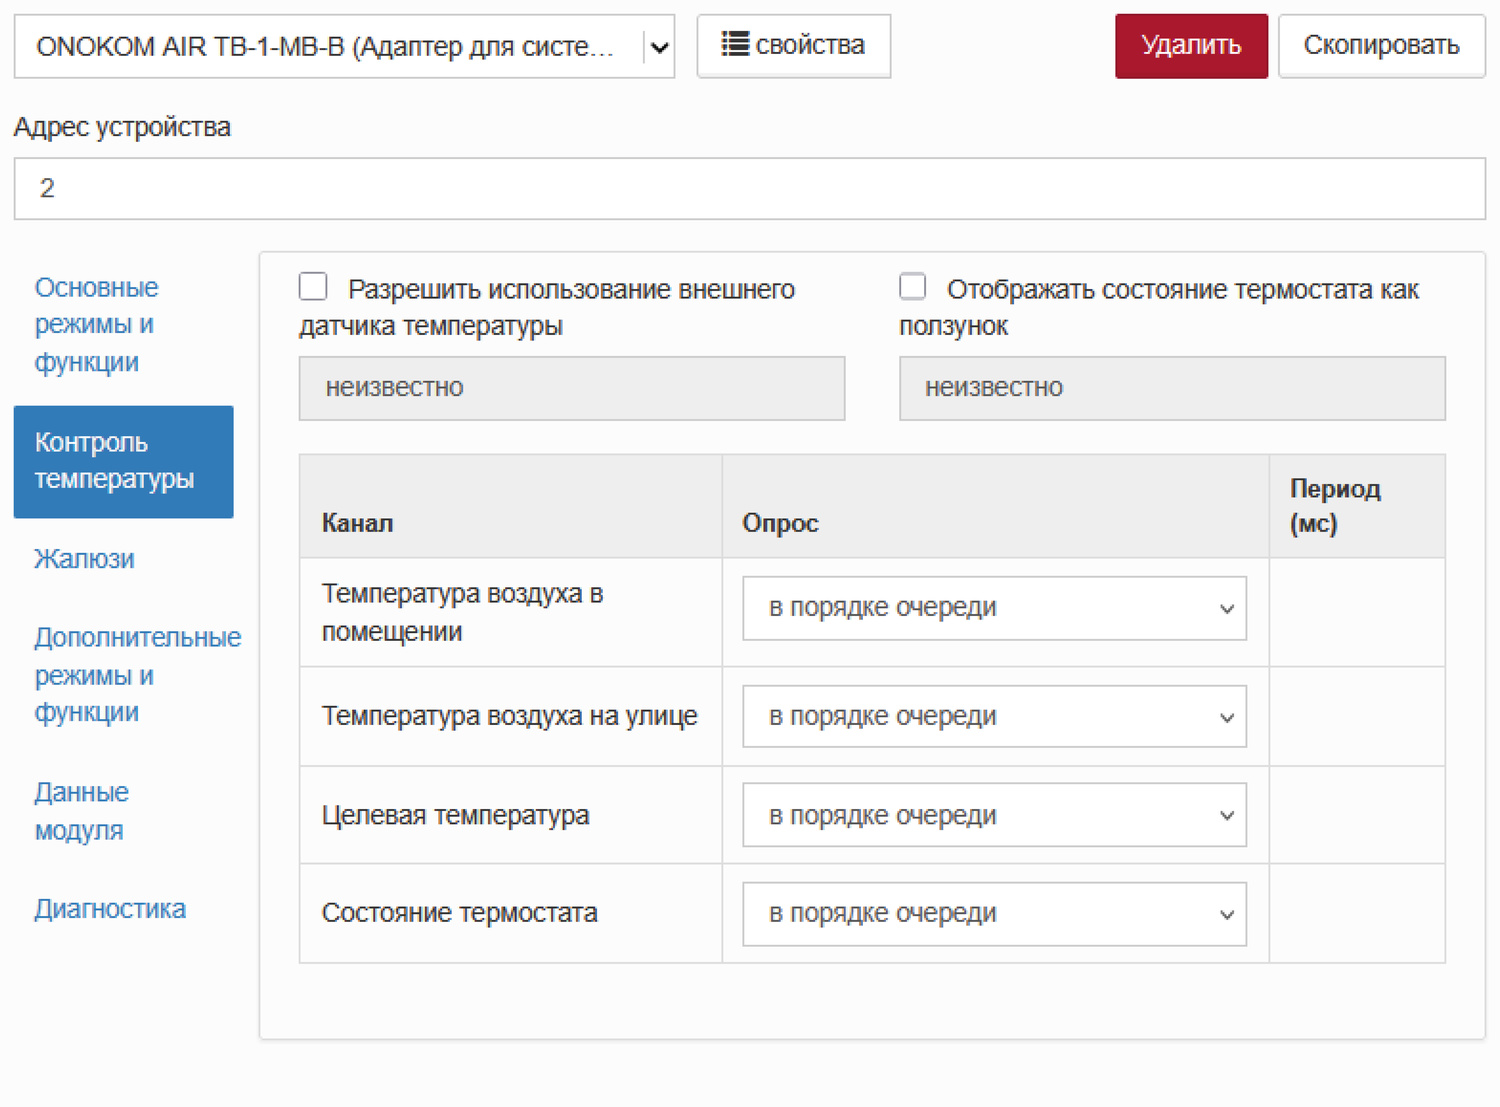The image size is (1500, 1107).
Task: Toggle thermostat state as slider checkbox
Action: 912,288
